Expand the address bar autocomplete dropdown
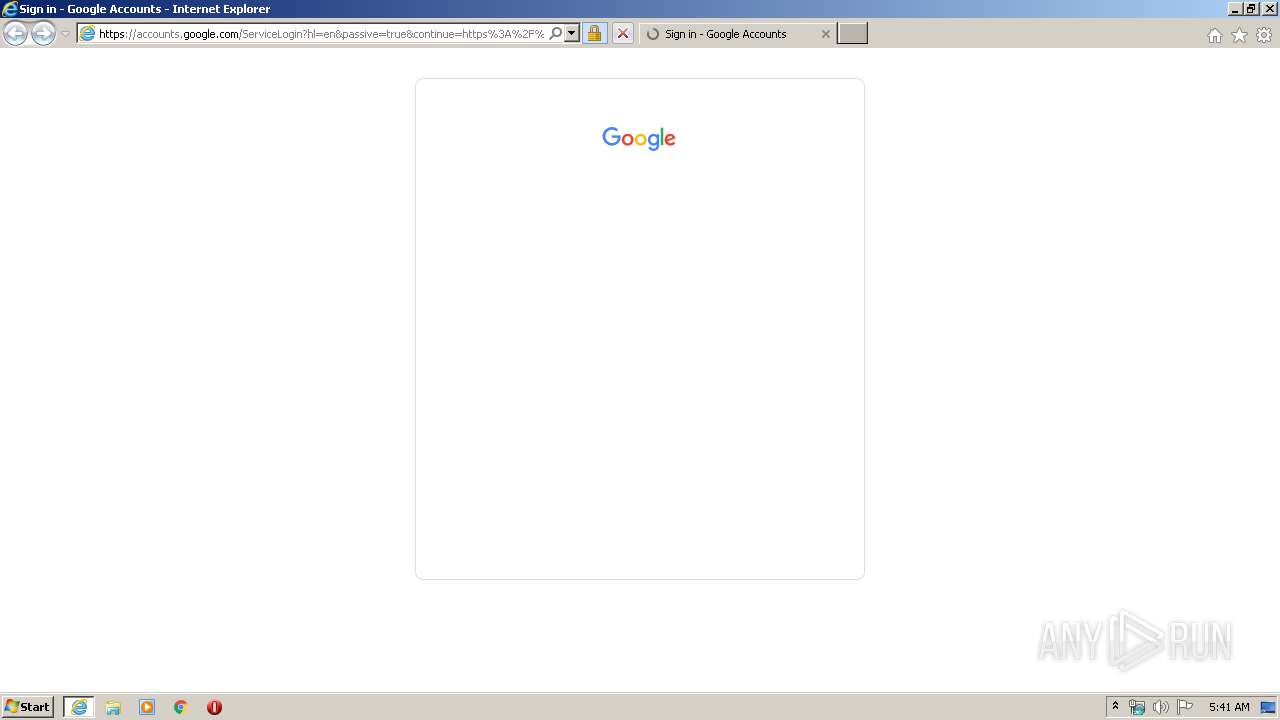This screenshot has width=1280, height=720. [x=572, y=34]
